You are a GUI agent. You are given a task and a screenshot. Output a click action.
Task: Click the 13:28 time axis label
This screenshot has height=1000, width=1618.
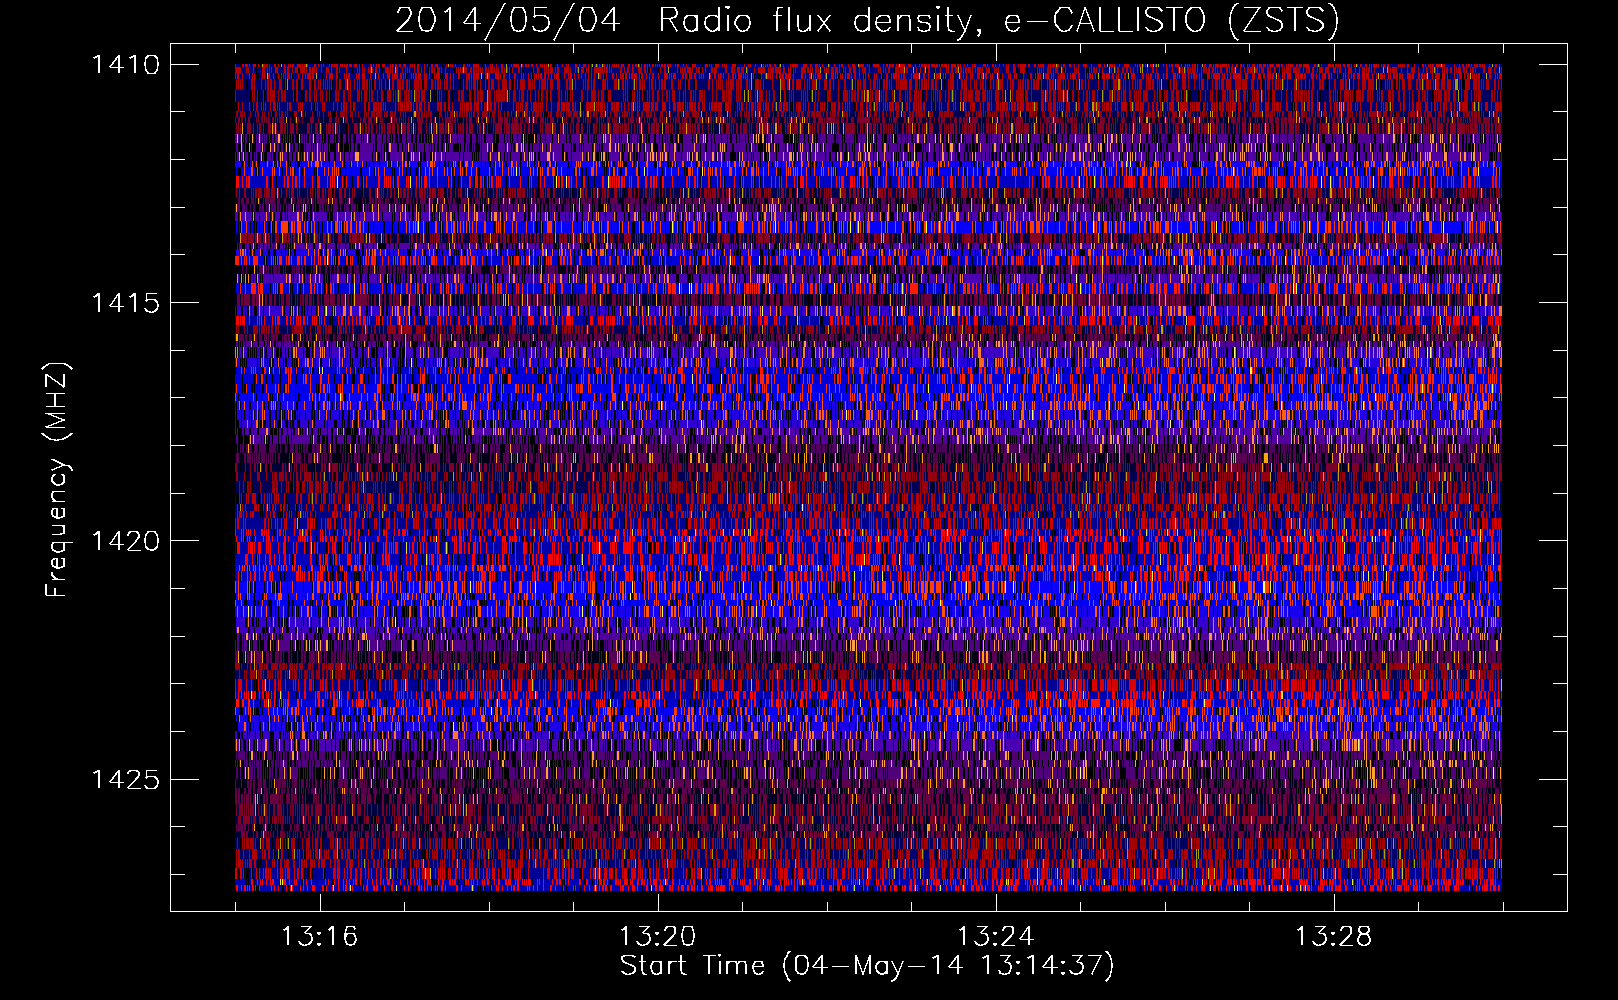click(1333, 936)
